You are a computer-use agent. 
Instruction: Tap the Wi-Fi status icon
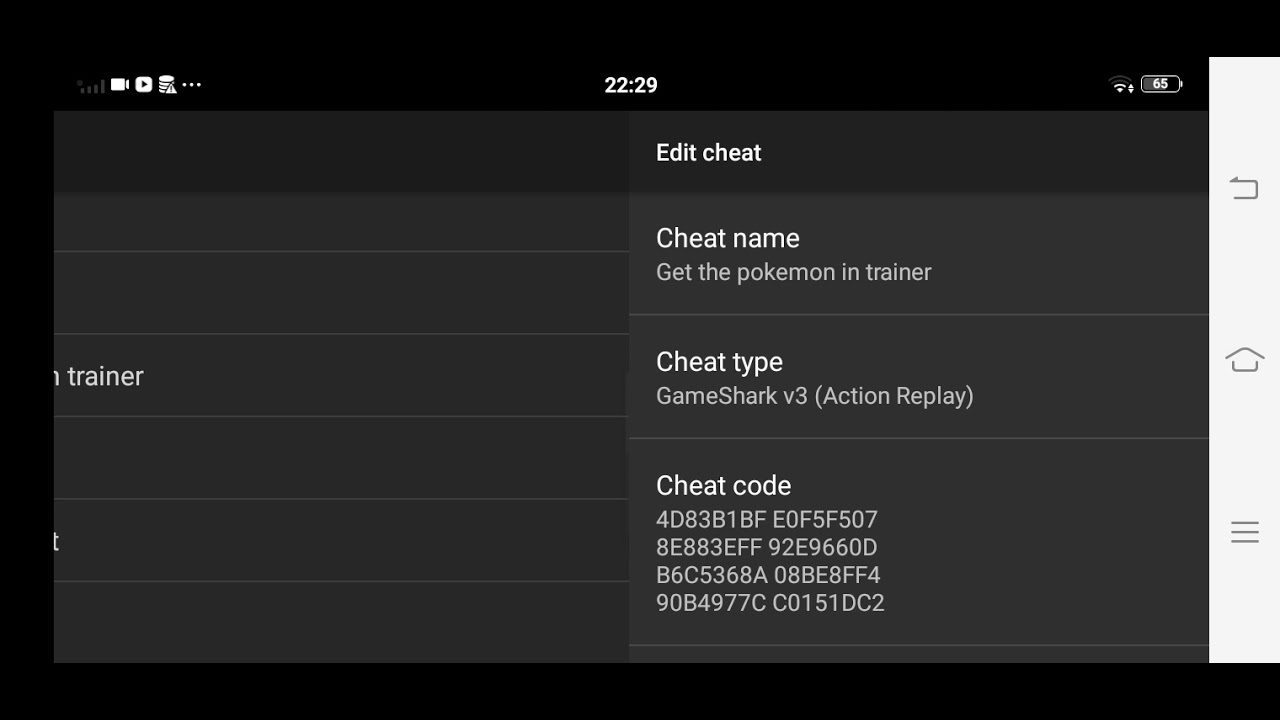(x=1122, y=85)
